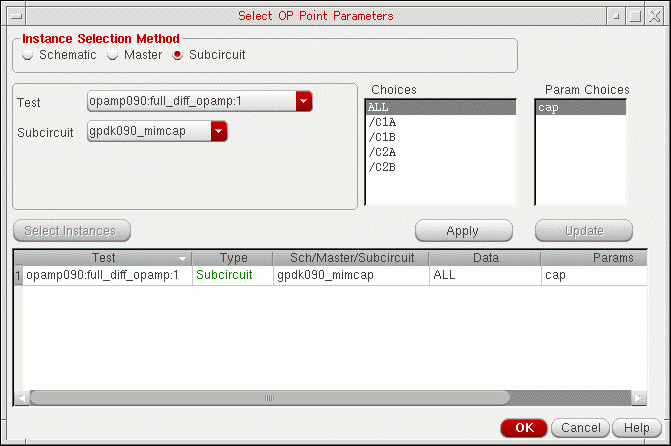Screen dimensions: 671x446
Task: Close the Select OP Point Parameters window
Action: (654, 16)
